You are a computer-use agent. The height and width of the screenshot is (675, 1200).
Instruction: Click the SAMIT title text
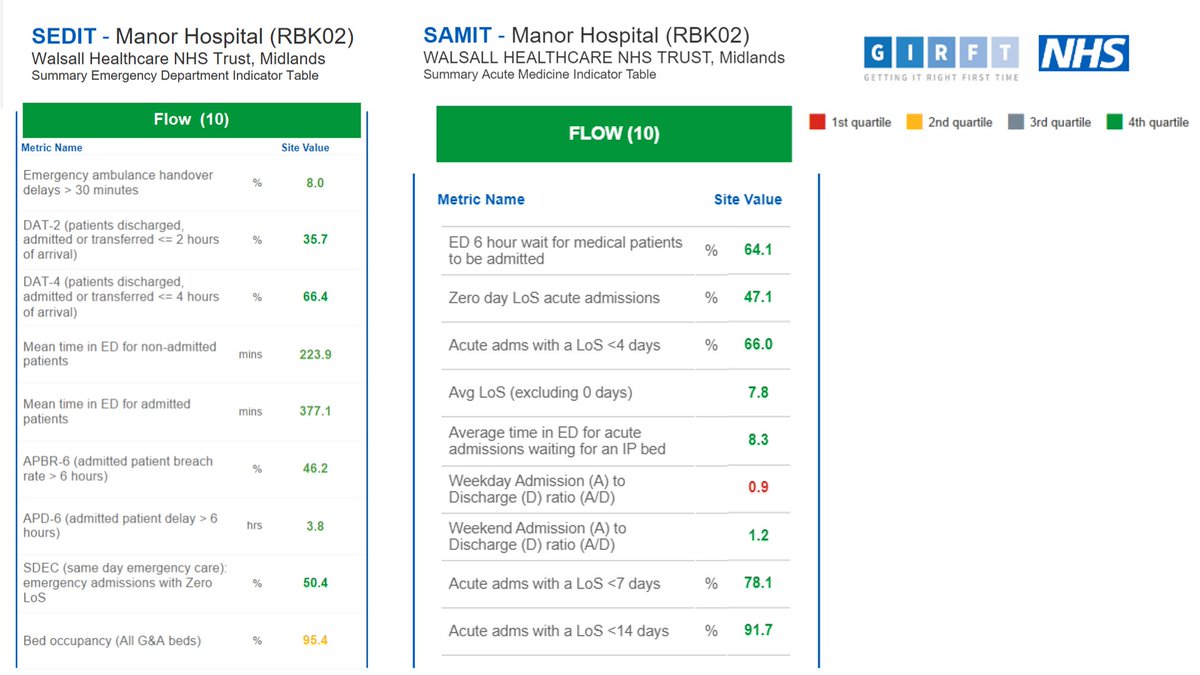point(586,37)
